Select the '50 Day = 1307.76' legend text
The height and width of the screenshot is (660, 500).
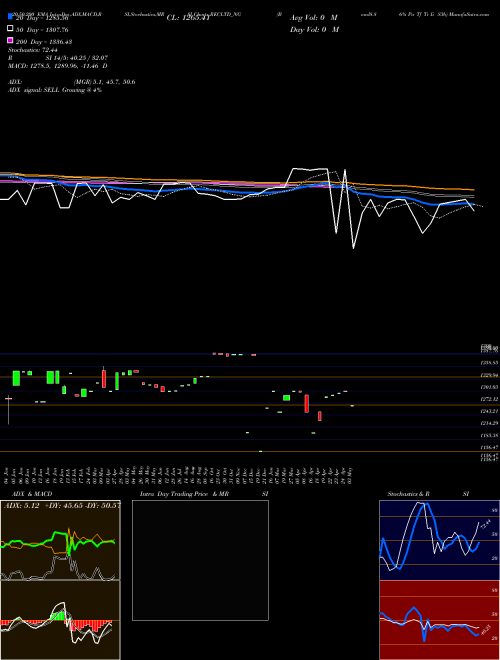click(42, 30)
